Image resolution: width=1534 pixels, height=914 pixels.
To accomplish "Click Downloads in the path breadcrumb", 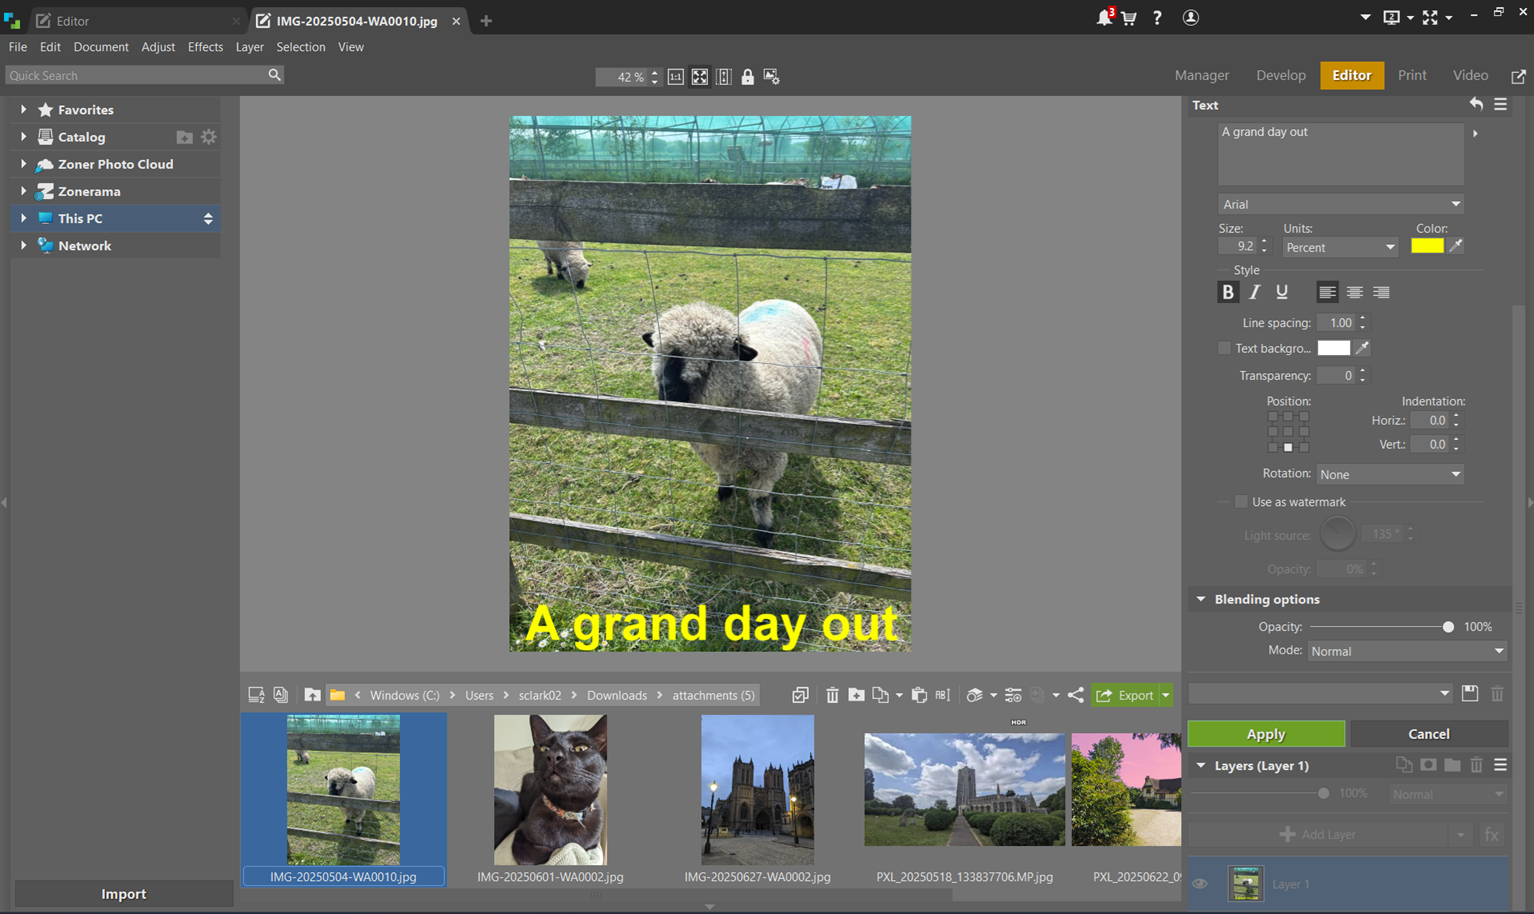I will (x=616, y=695).
